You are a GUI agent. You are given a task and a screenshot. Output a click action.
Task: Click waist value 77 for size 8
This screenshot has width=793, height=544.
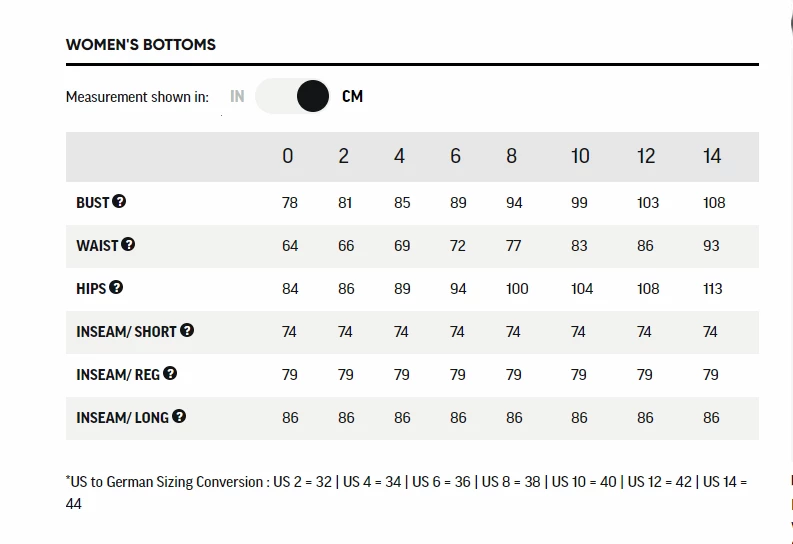[x=514, y=246]
